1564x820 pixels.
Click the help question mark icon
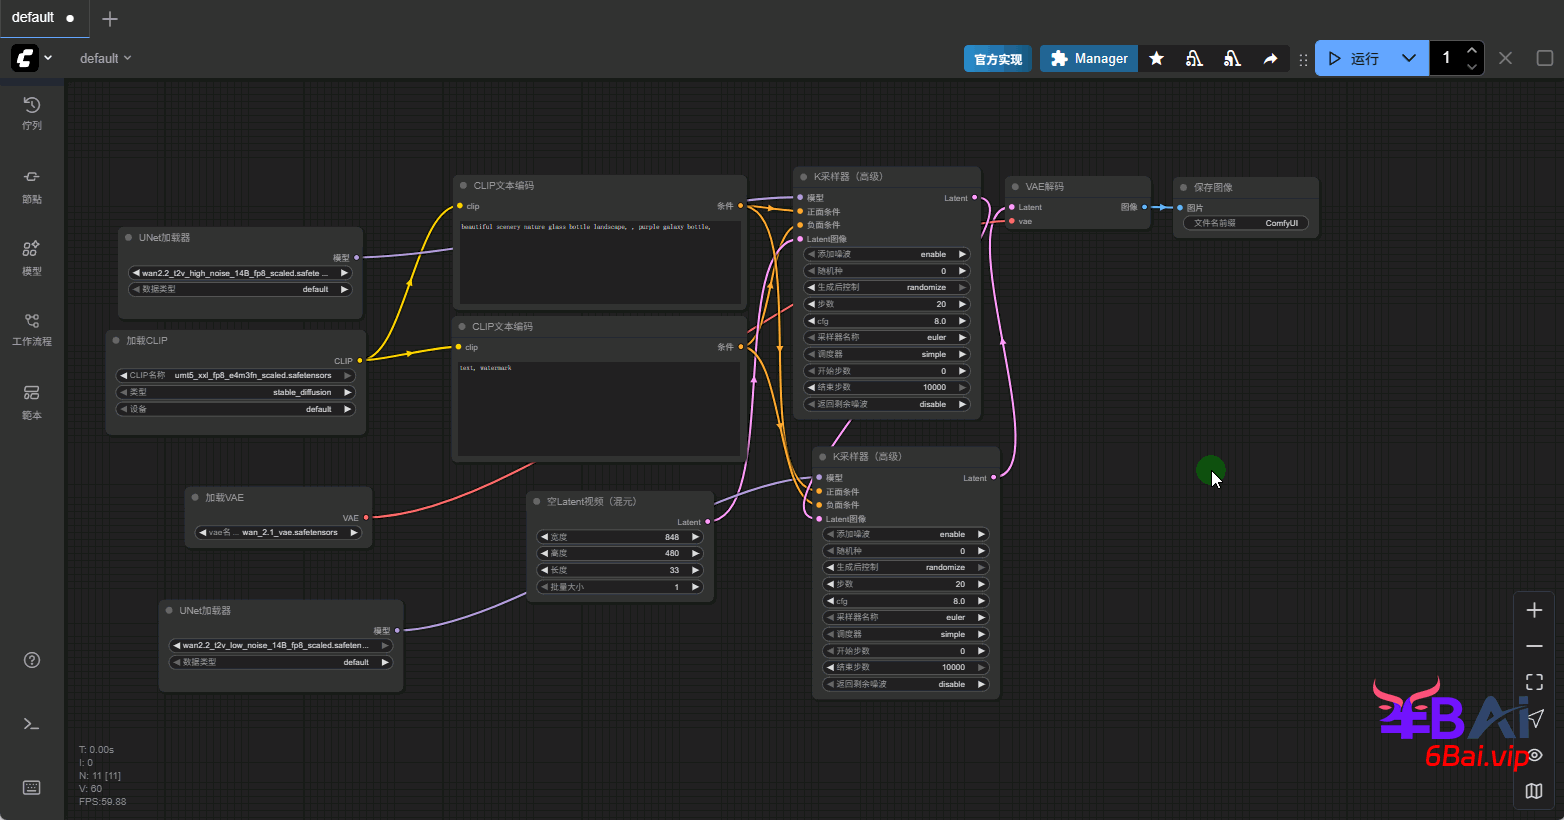pos(32,660)
